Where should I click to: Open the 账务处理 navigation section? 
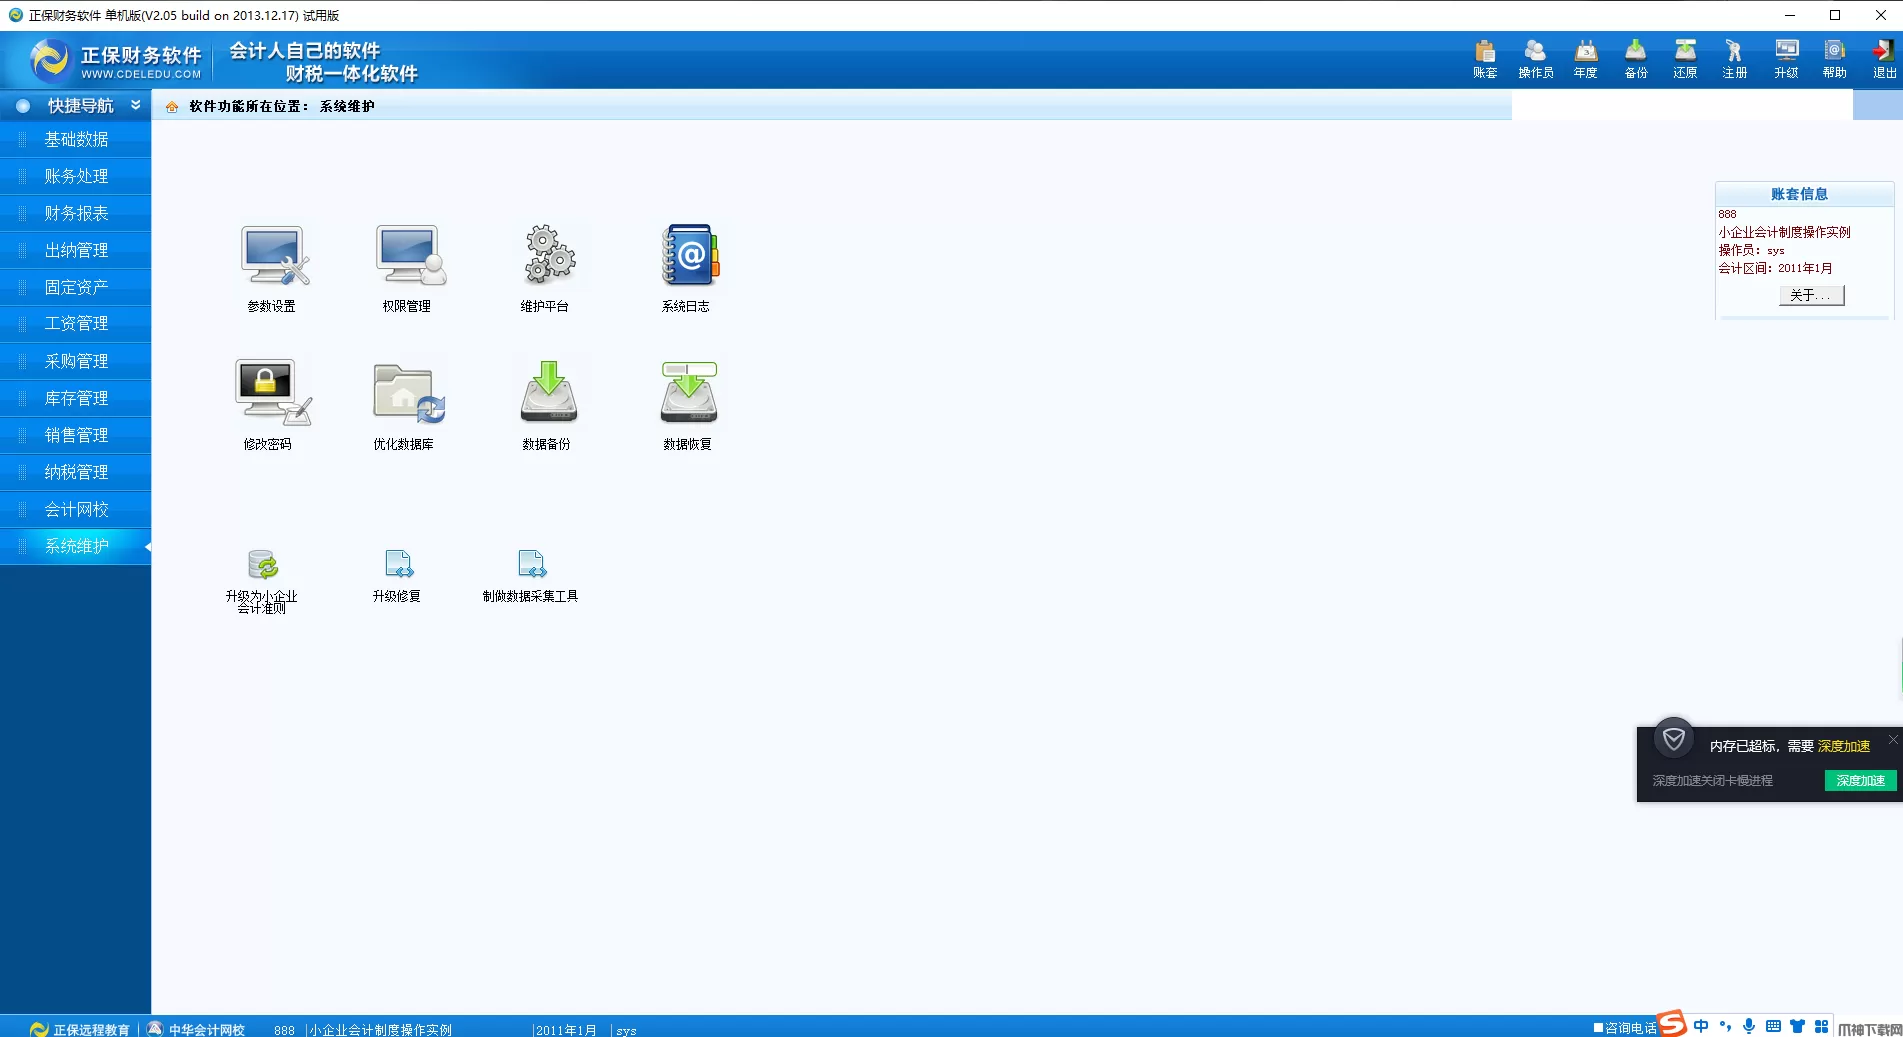click(76, 176)
